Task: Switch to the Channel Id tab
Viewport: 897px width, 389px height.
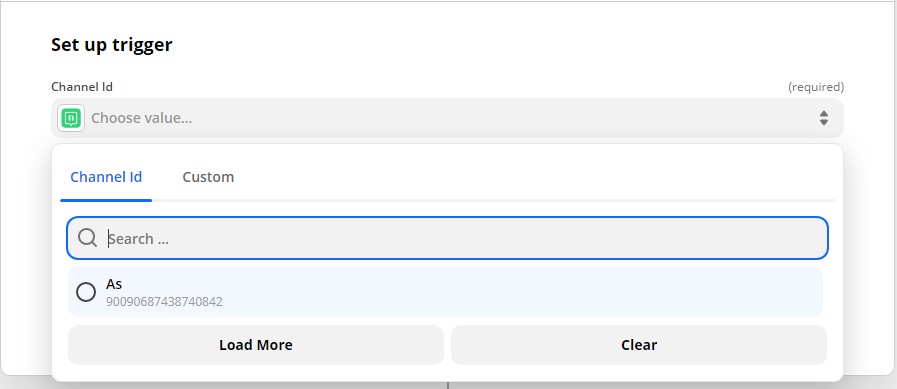Action: [x=106, y=177]
